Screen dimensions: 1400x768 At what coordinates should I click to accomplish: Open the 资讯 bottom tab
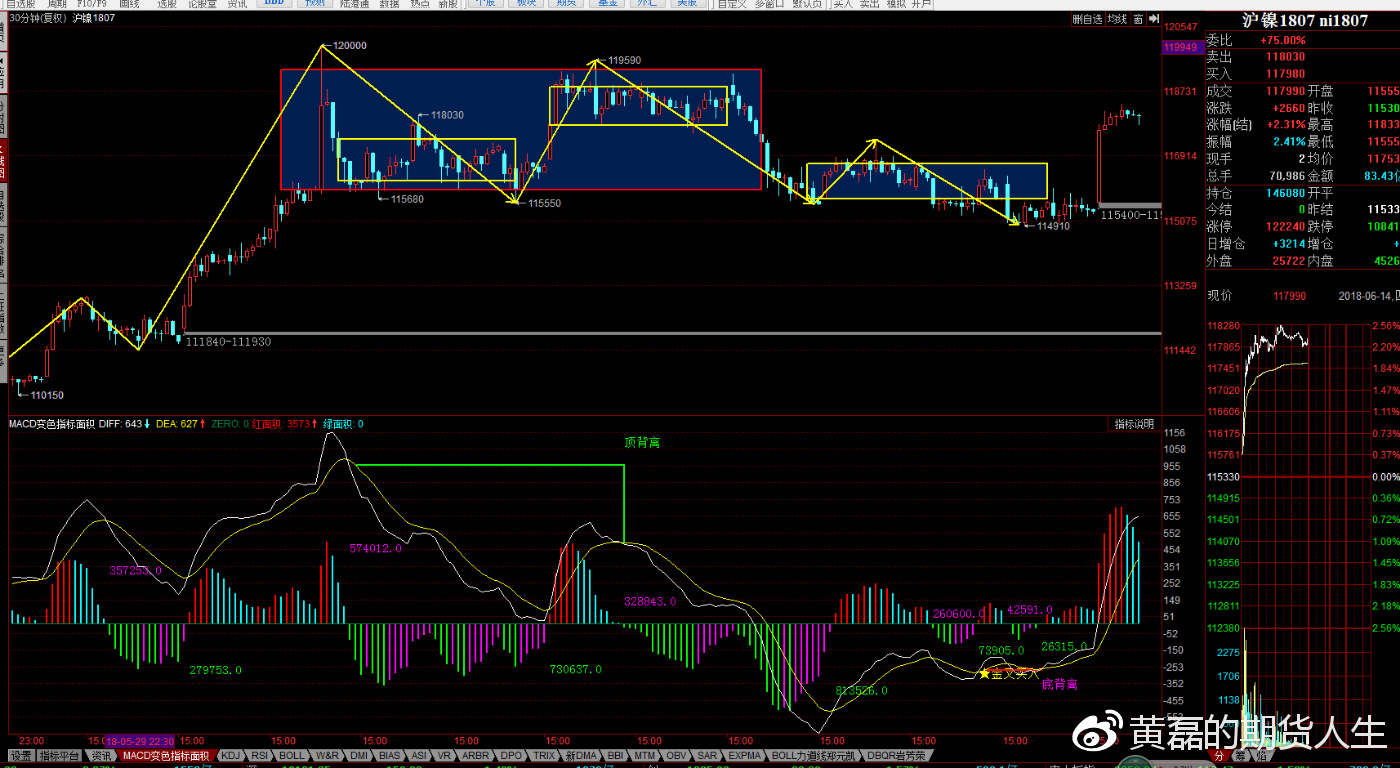pyautogui.click(x=101, y=754)
